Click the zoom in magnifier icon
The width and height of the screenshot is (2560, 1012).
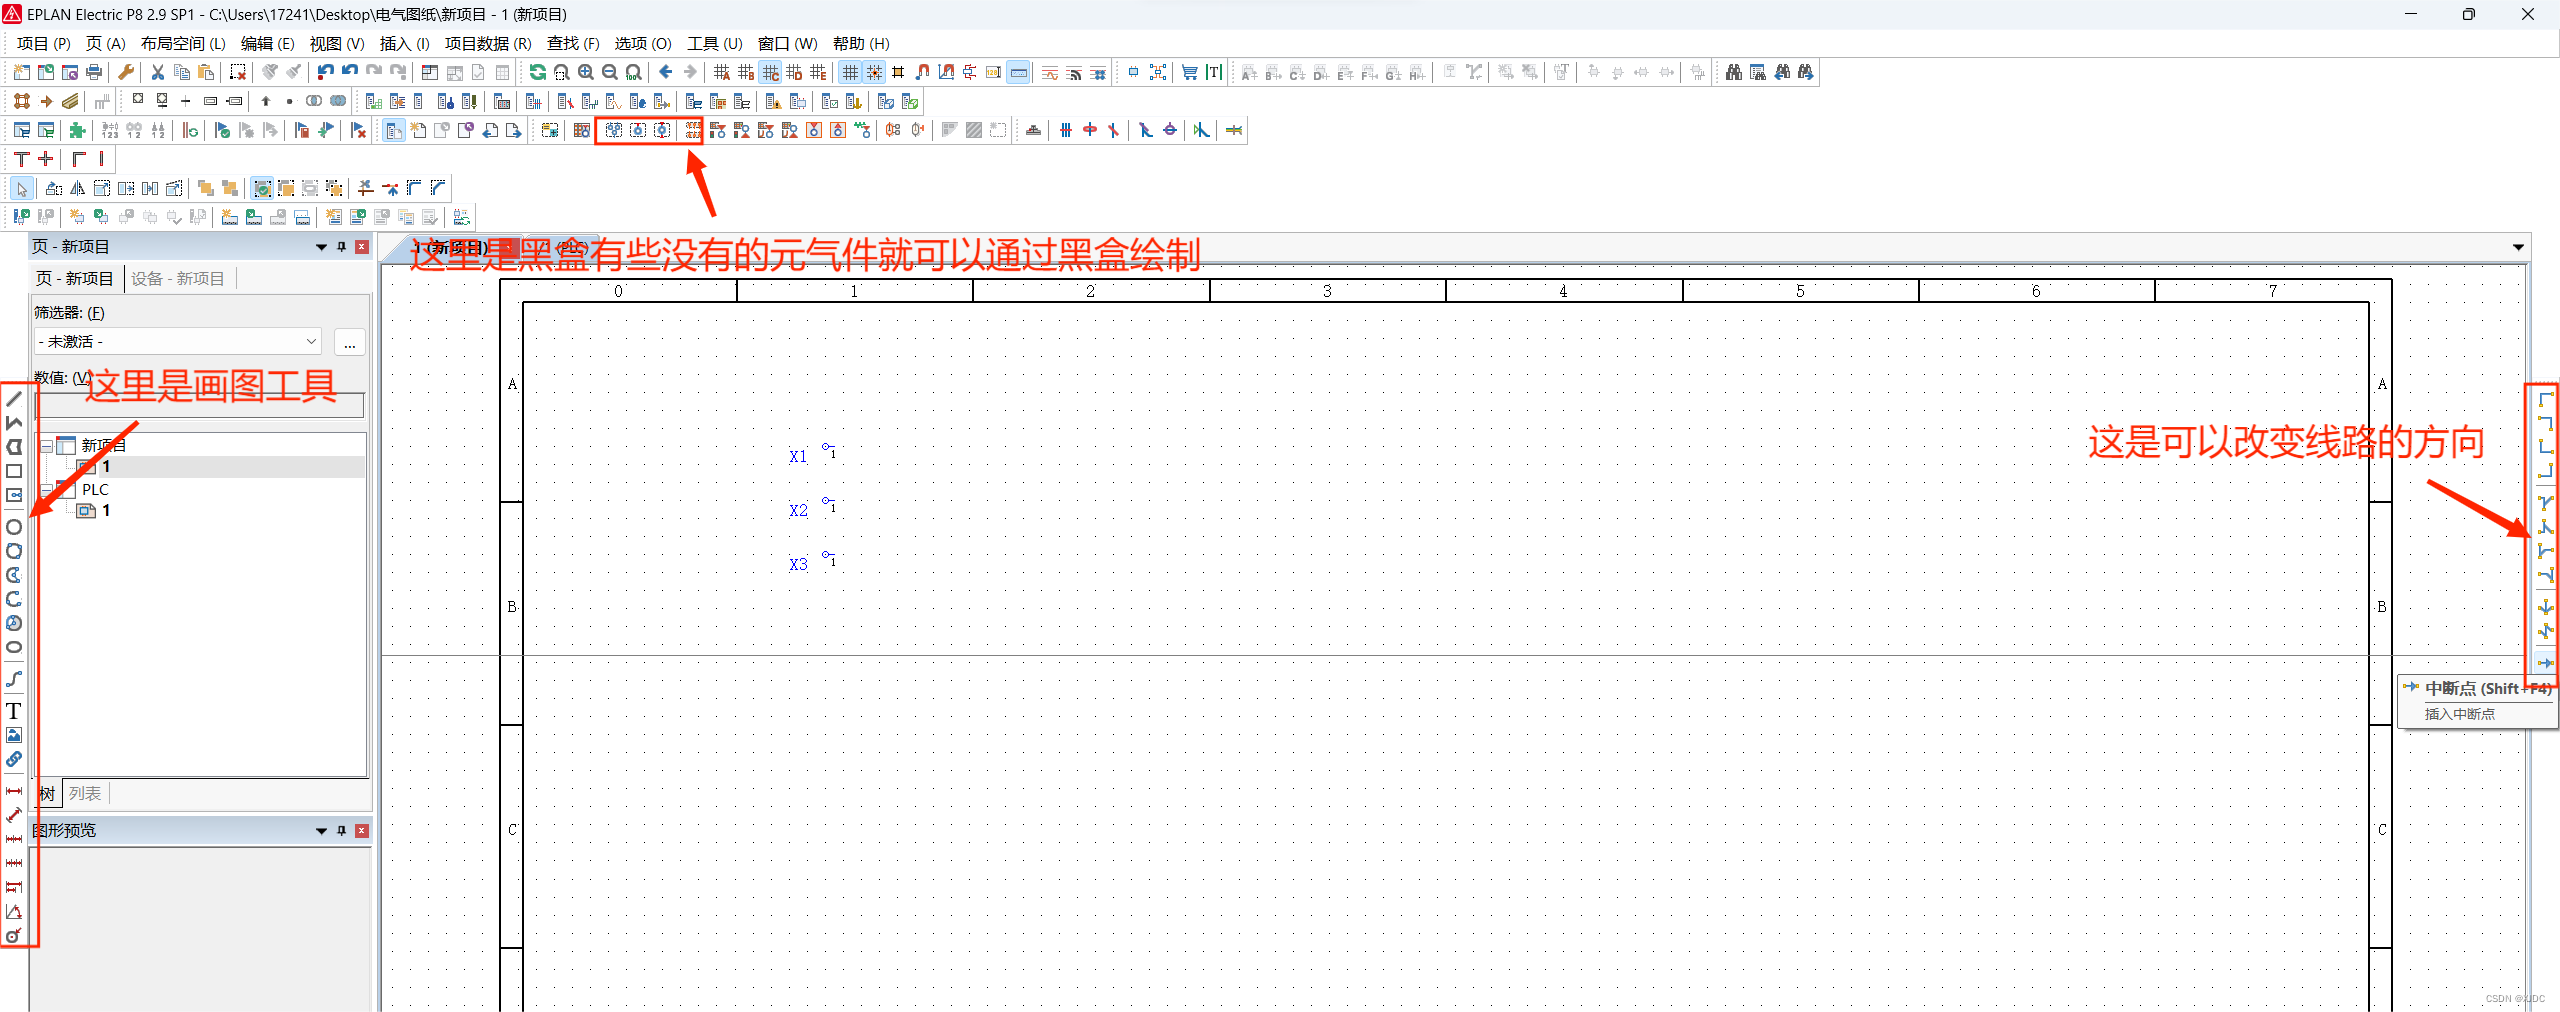(586, 72)
